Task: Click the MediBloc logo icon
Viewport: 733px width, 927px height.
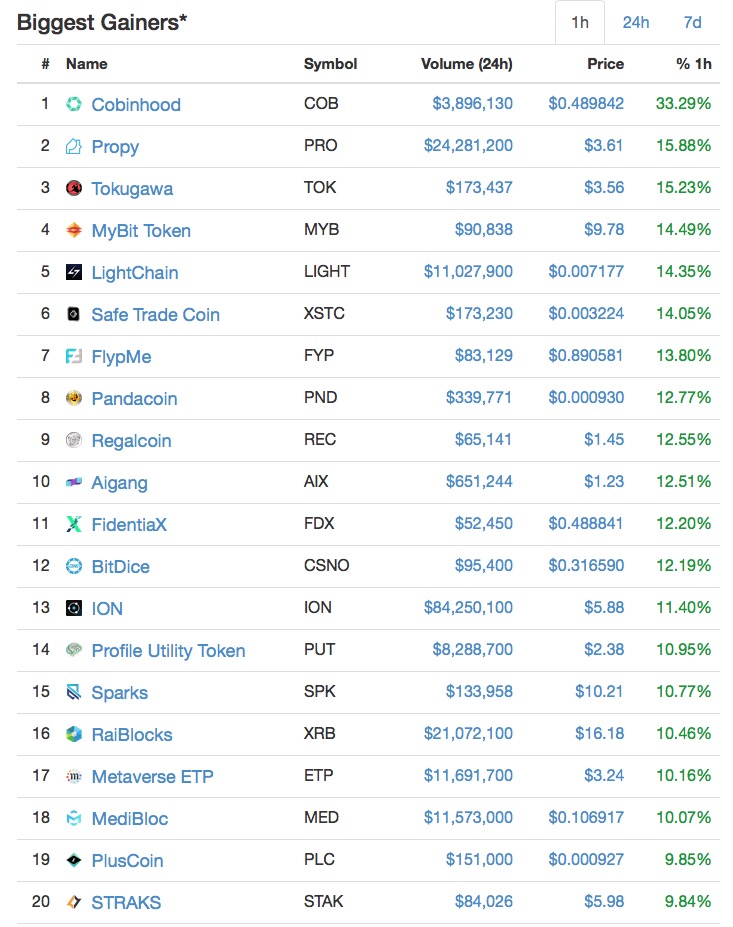Action: [74, 818]
